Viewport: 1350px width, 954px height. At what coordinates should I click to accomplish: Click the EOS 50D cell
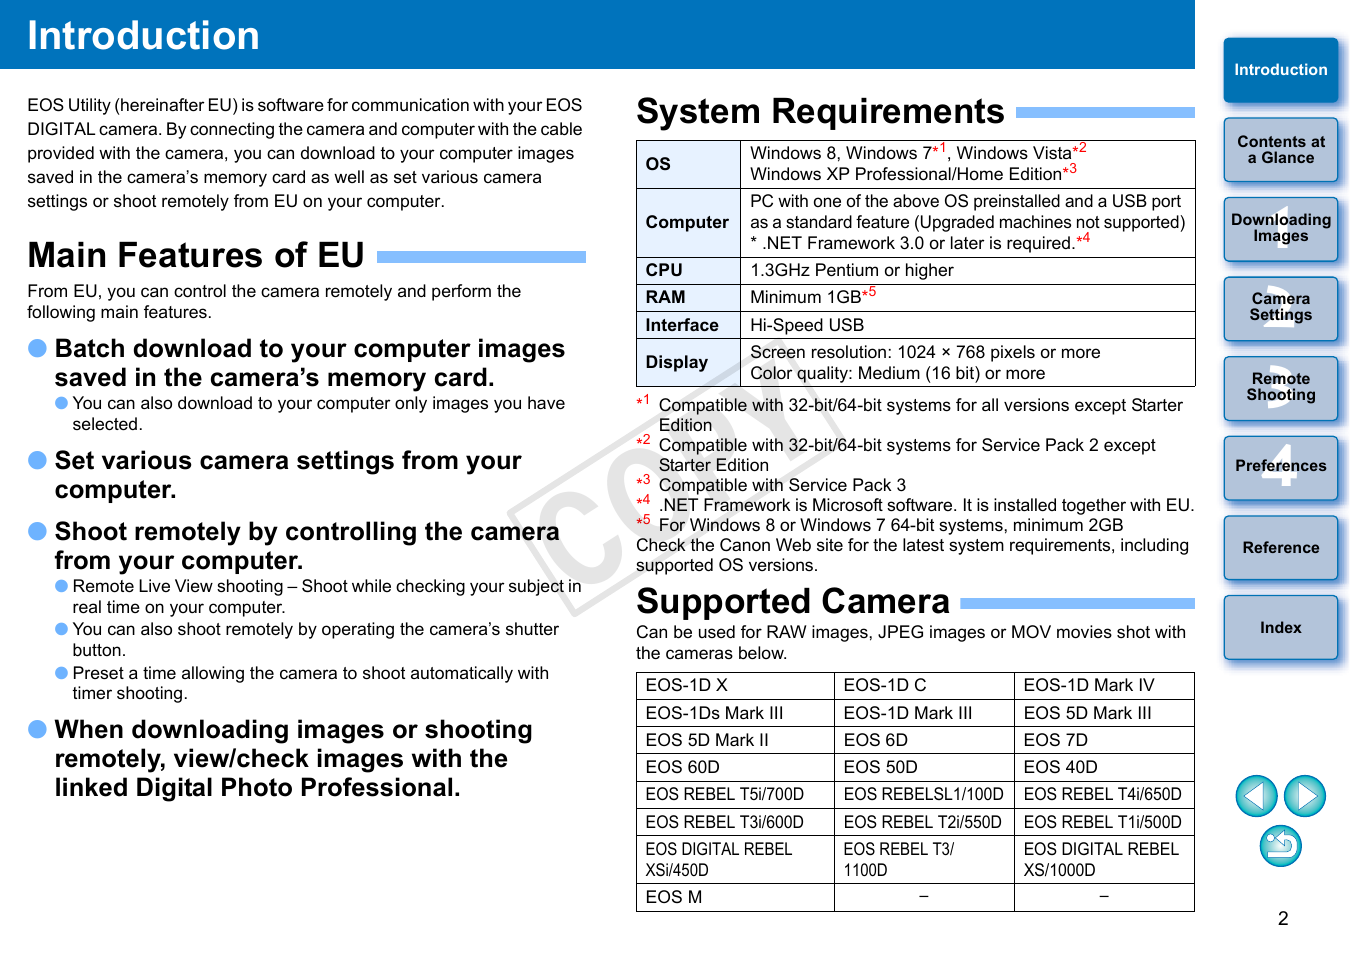[924, 767]
